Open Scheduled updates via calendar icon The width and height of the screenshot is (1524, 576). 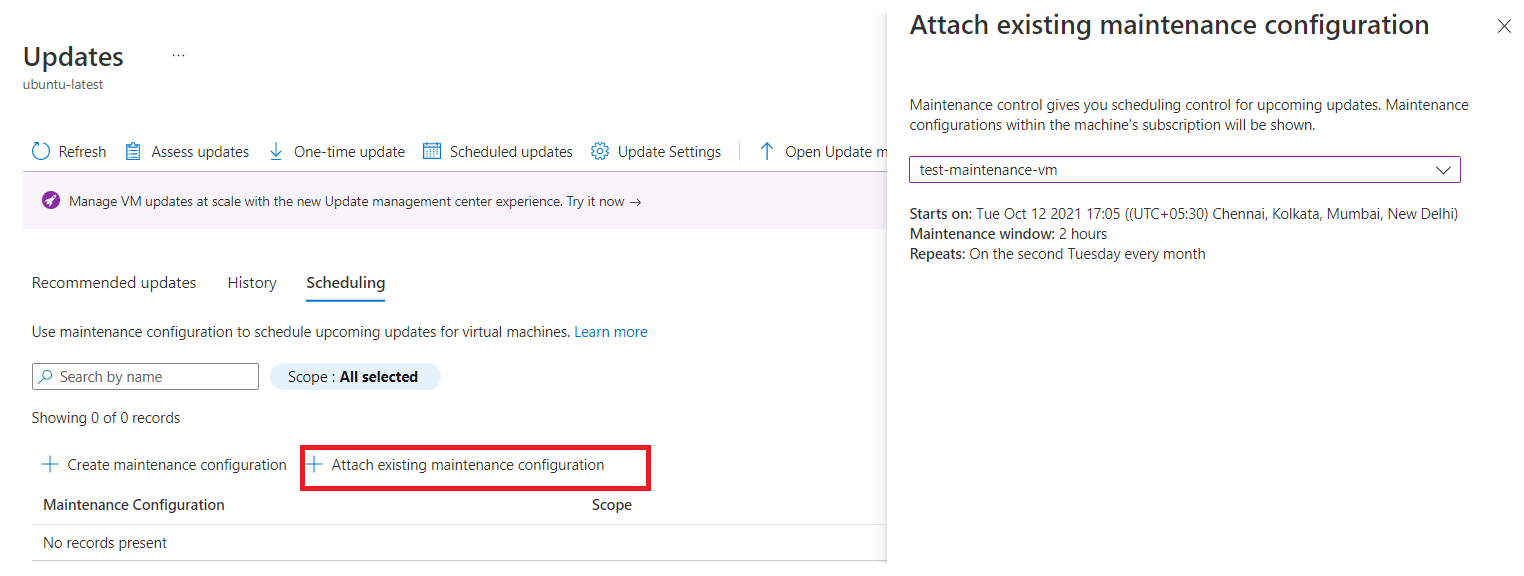(x=432, y=150)
